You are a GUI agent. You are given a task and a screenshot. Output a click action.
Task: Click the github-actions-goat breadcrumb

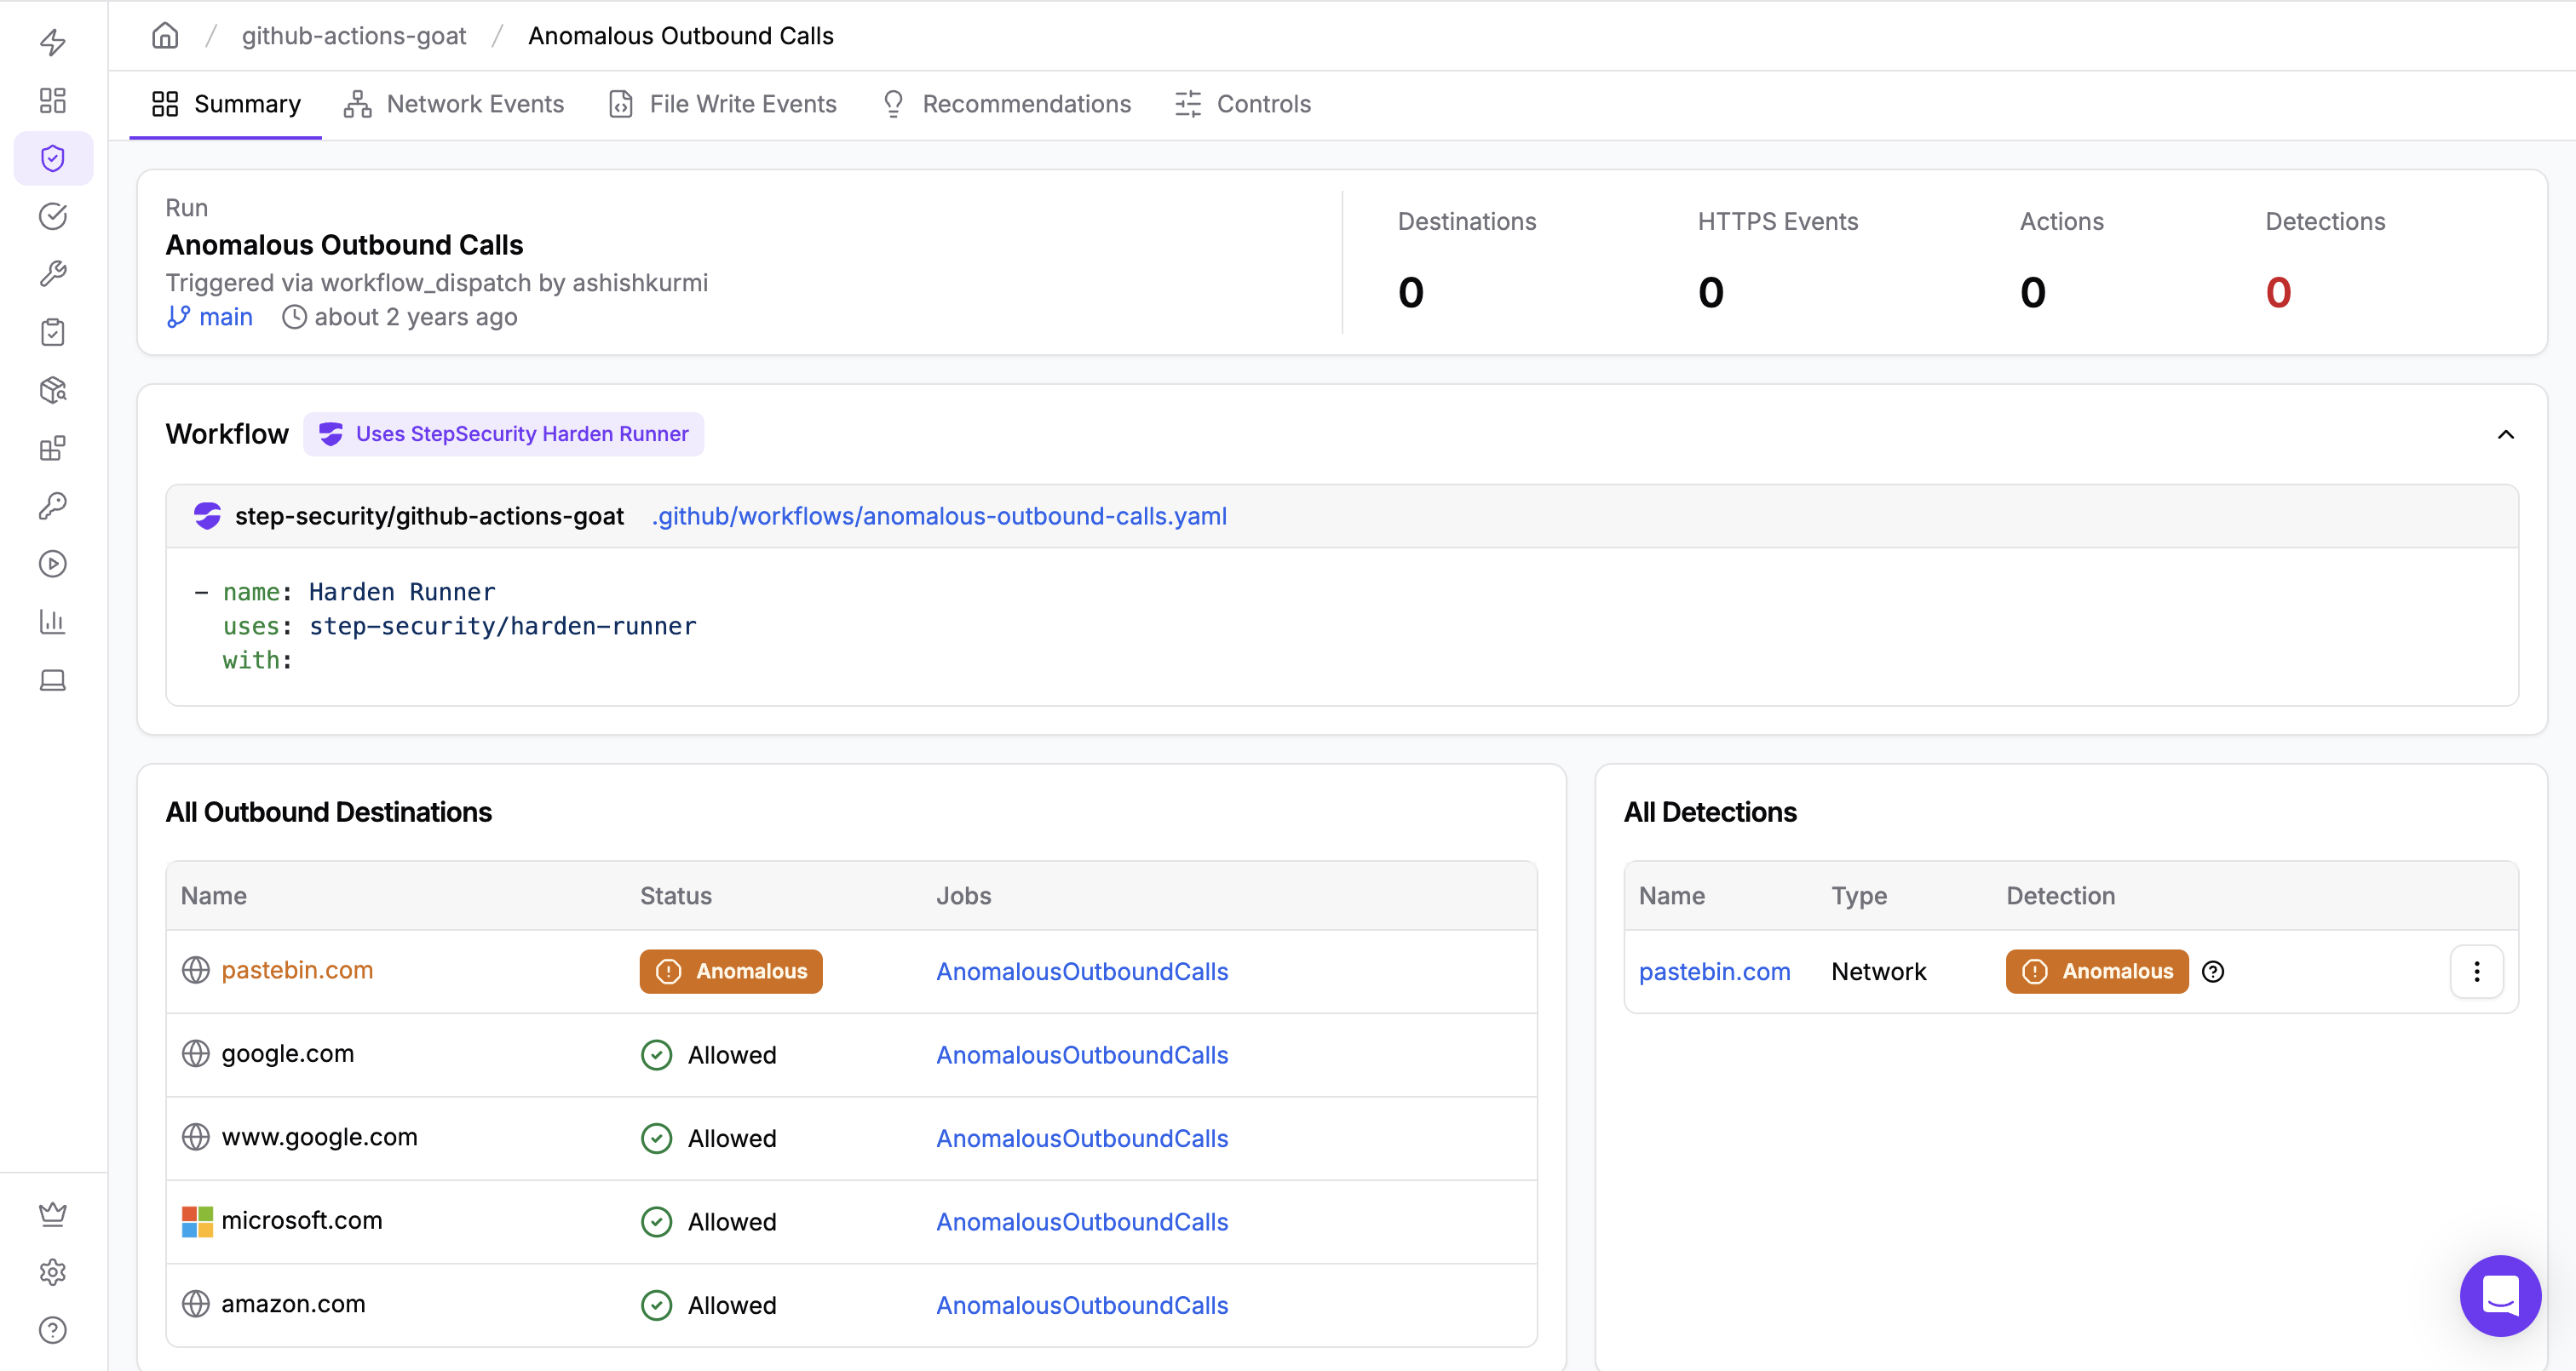click(354, 36)
